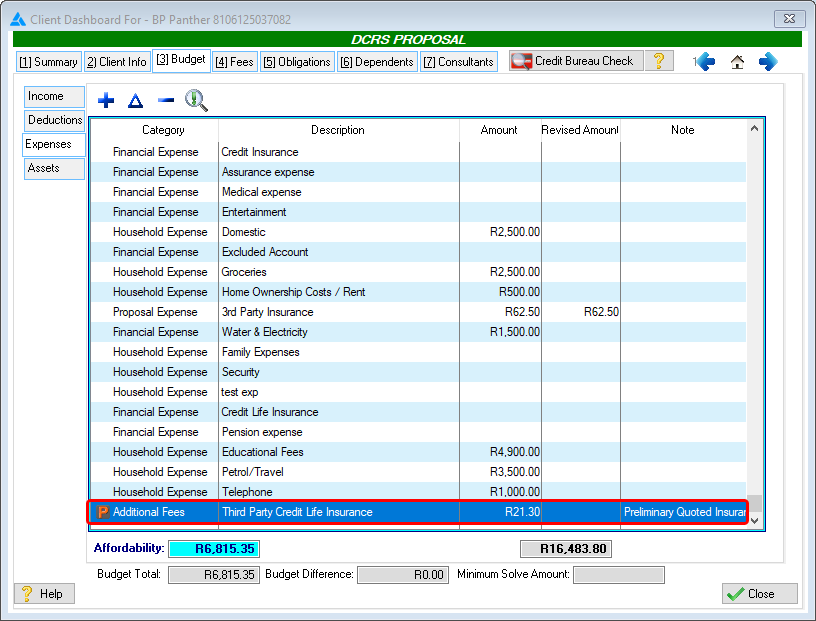Go forward with the blue right arrow
This screenshot has height=621, width=816.
pos(768,62)
